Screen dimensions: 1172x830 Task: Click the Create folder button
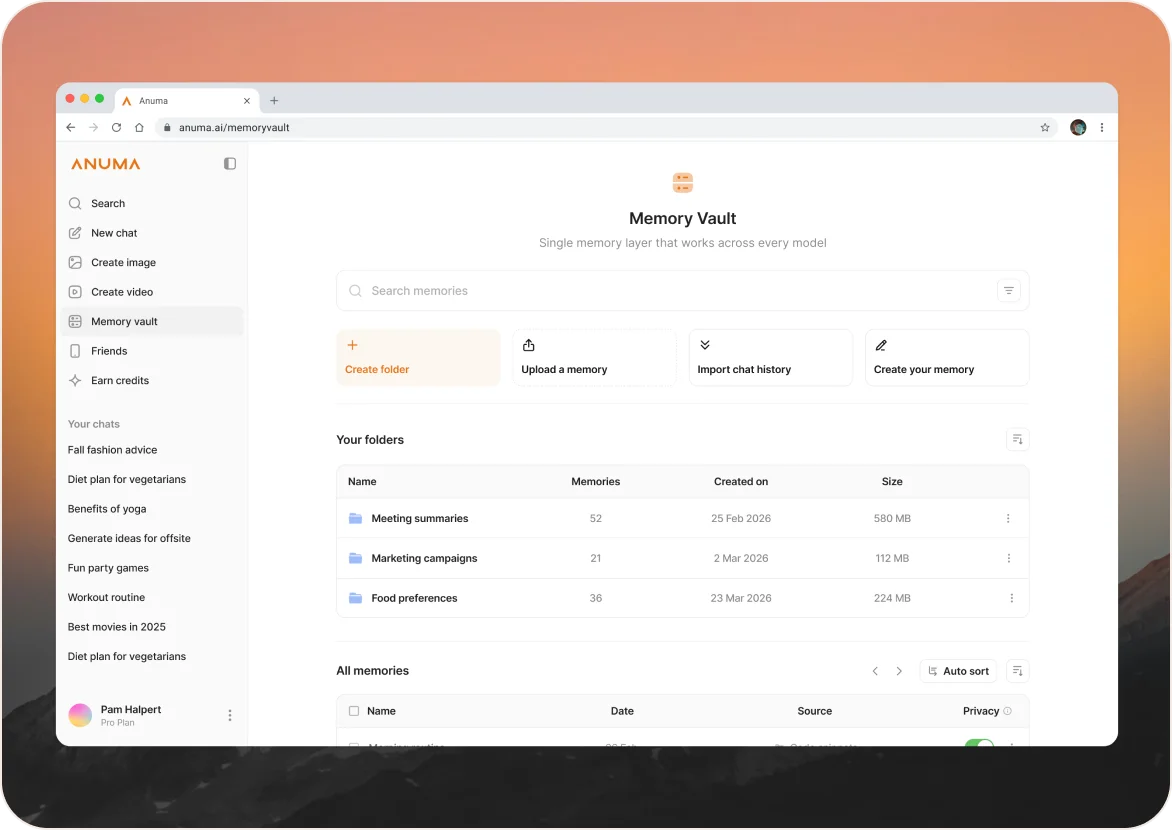[x=418, y=358]
